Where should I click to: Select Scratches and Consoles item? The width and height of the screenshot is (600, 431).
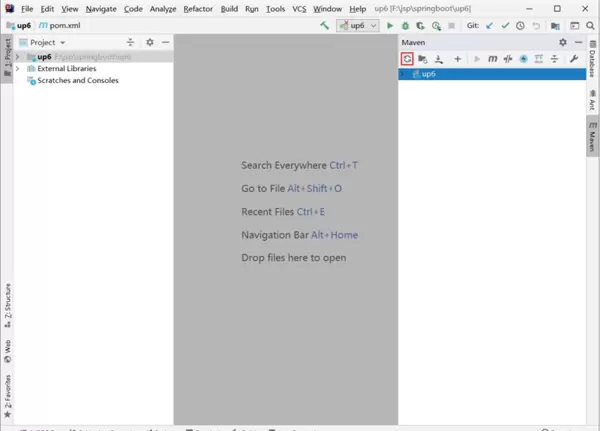click(x=77, y=81)
